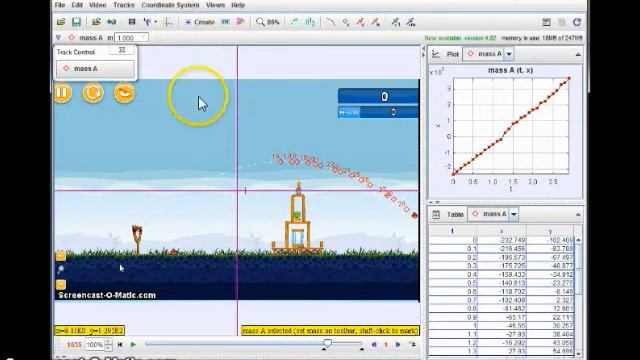Open the mass A dropdown in Plot view
Image resolution: width=640 pixels, height=360 pixels.
509,54
